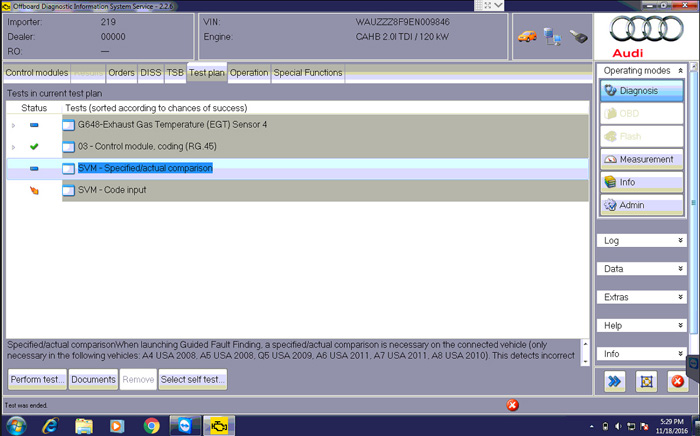Open Windows Start menu
The width and height of the screenshot is (700, 436).
[x=16, y=426]
